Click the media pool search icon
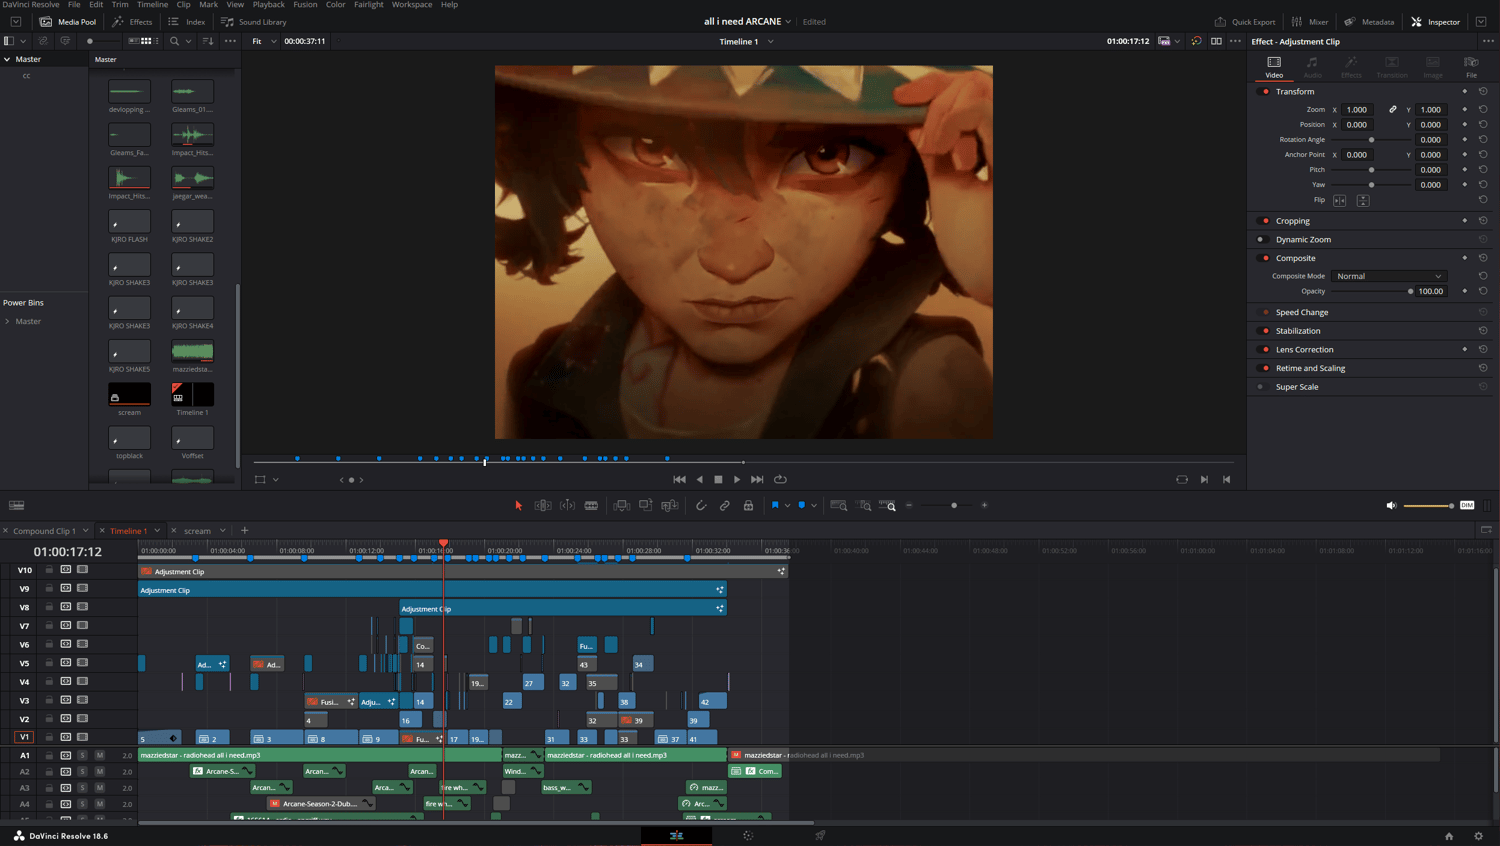 (174, 41)
